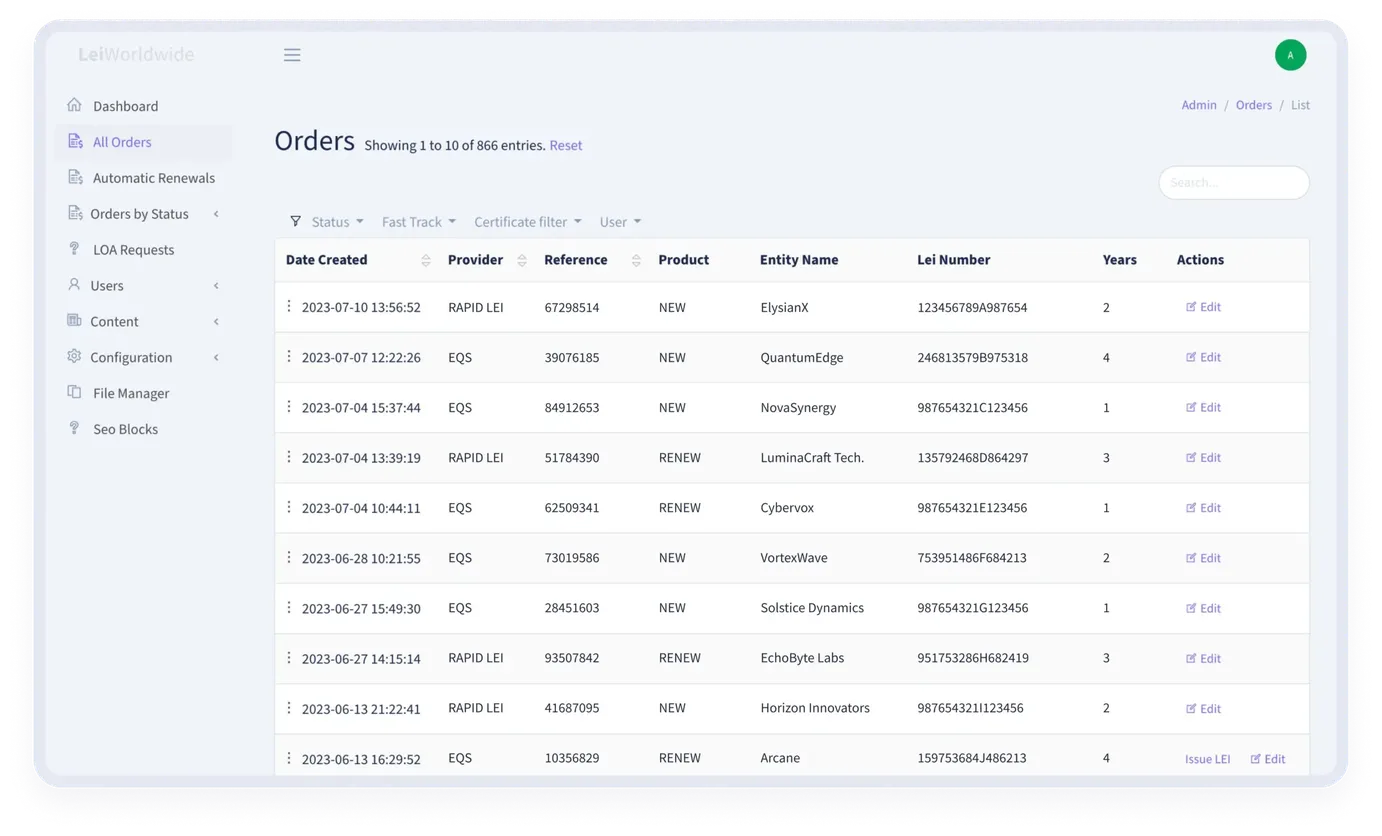Toggle sorting on the Reference column
This screenshot has width=1382, height=836.
click(x=636, y=260)
